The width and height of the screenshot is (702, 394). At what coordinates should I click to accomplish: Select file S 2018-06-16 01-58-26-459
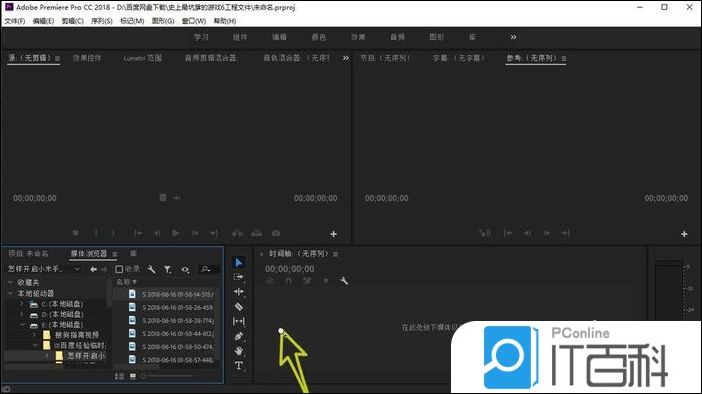(178, 307)
